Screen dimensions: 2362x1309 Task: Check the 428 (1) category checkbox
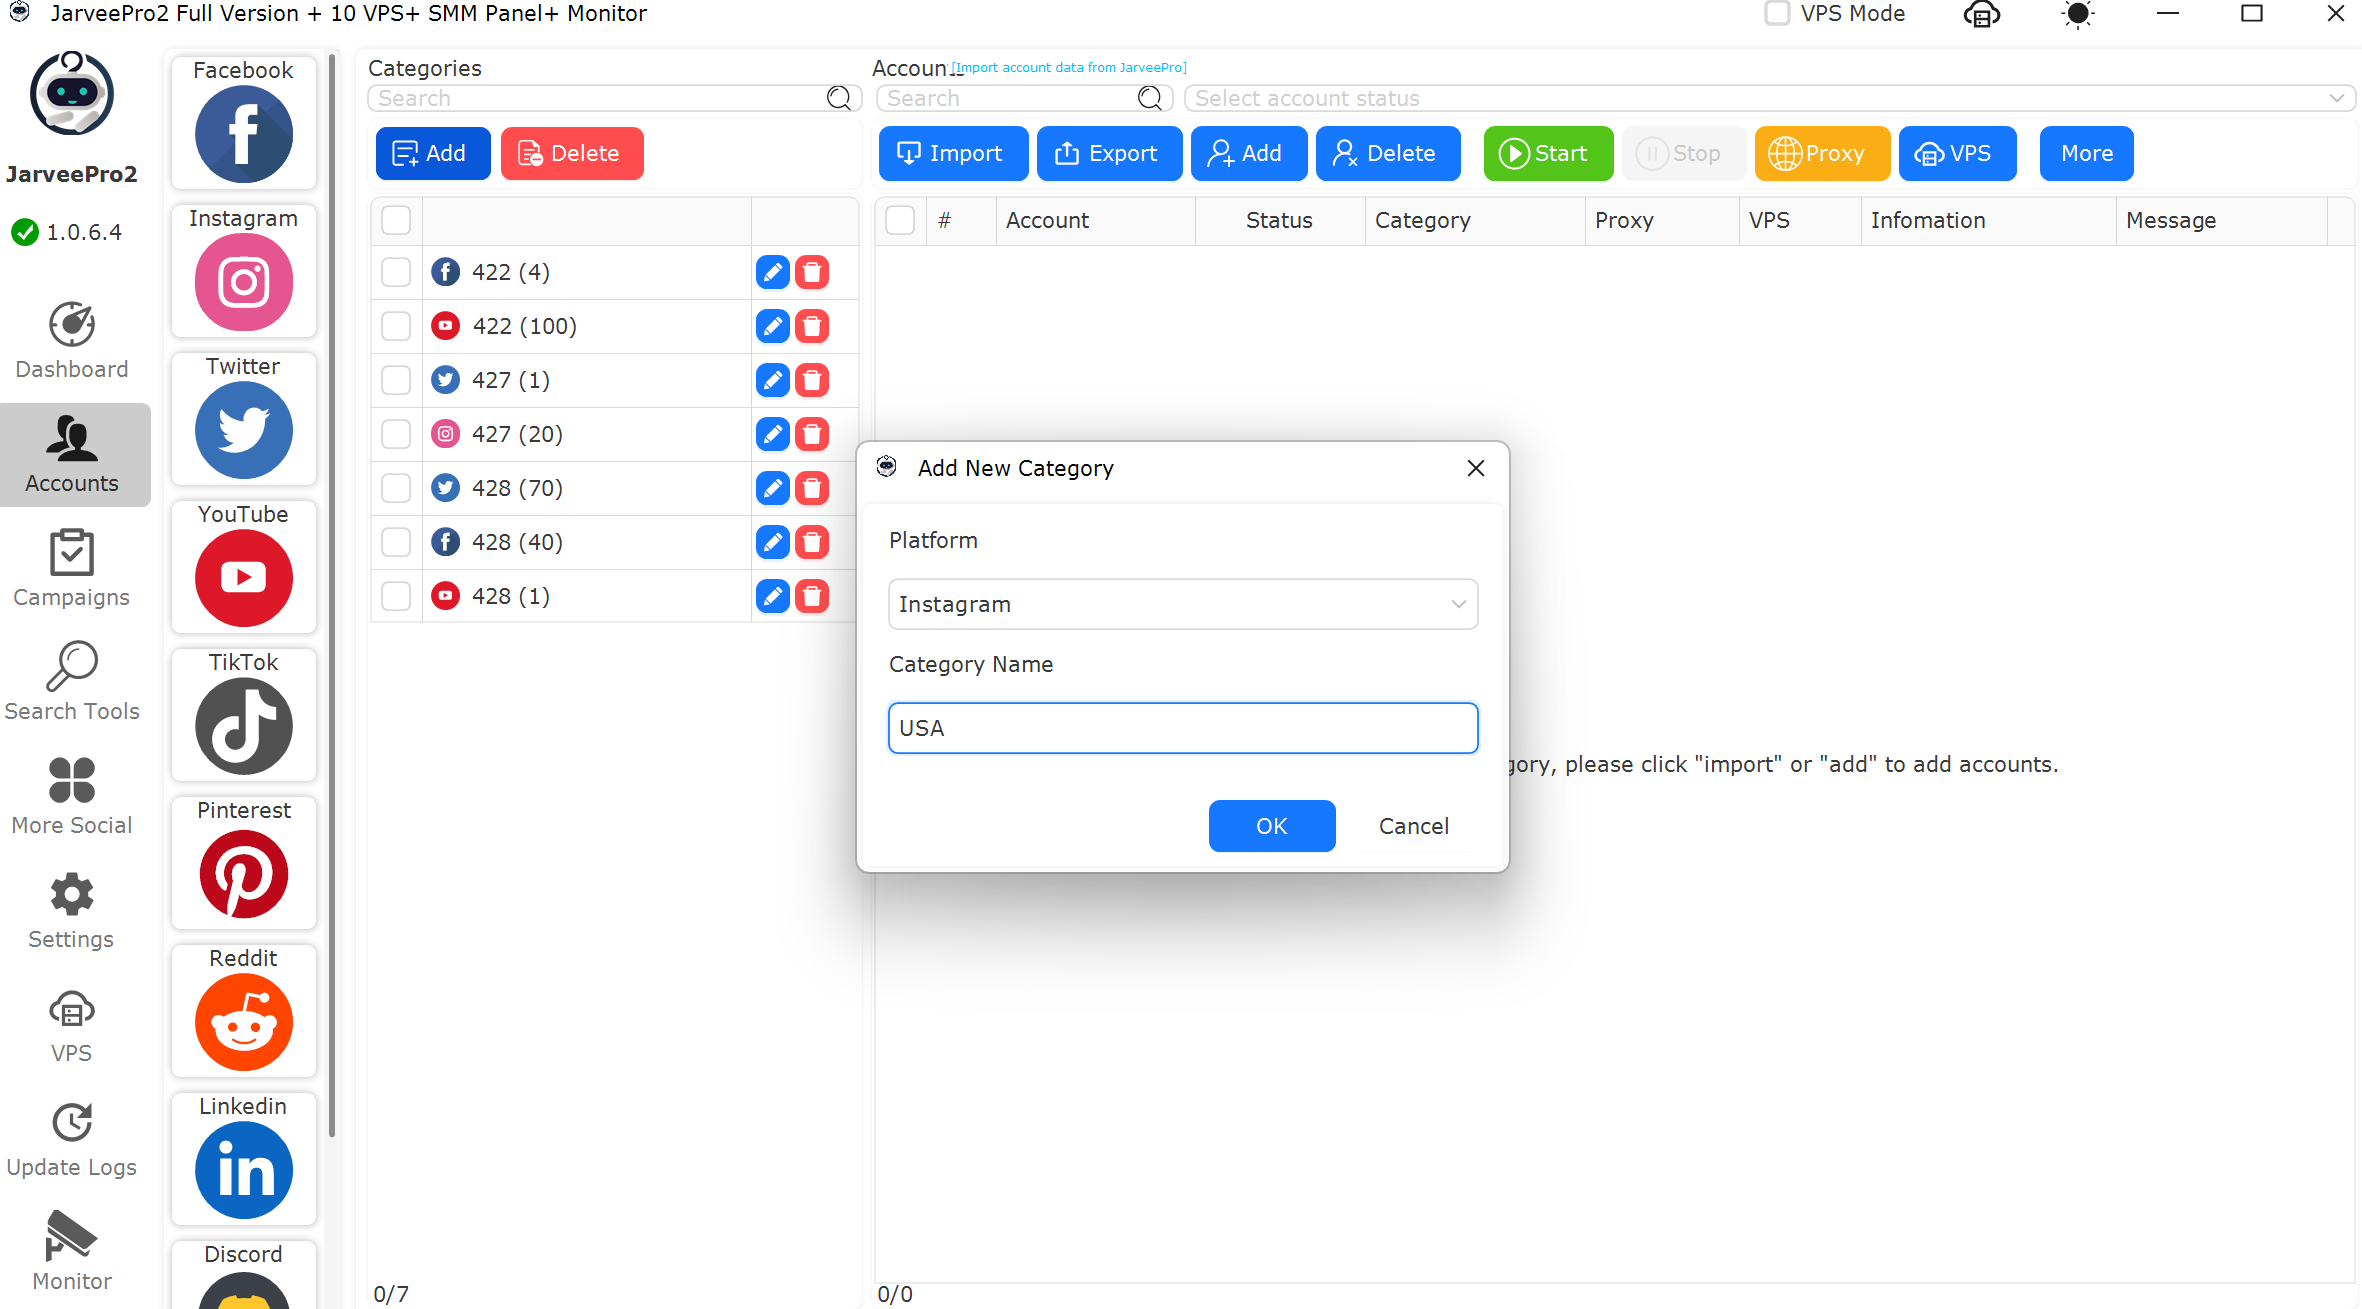click(396, 596)
